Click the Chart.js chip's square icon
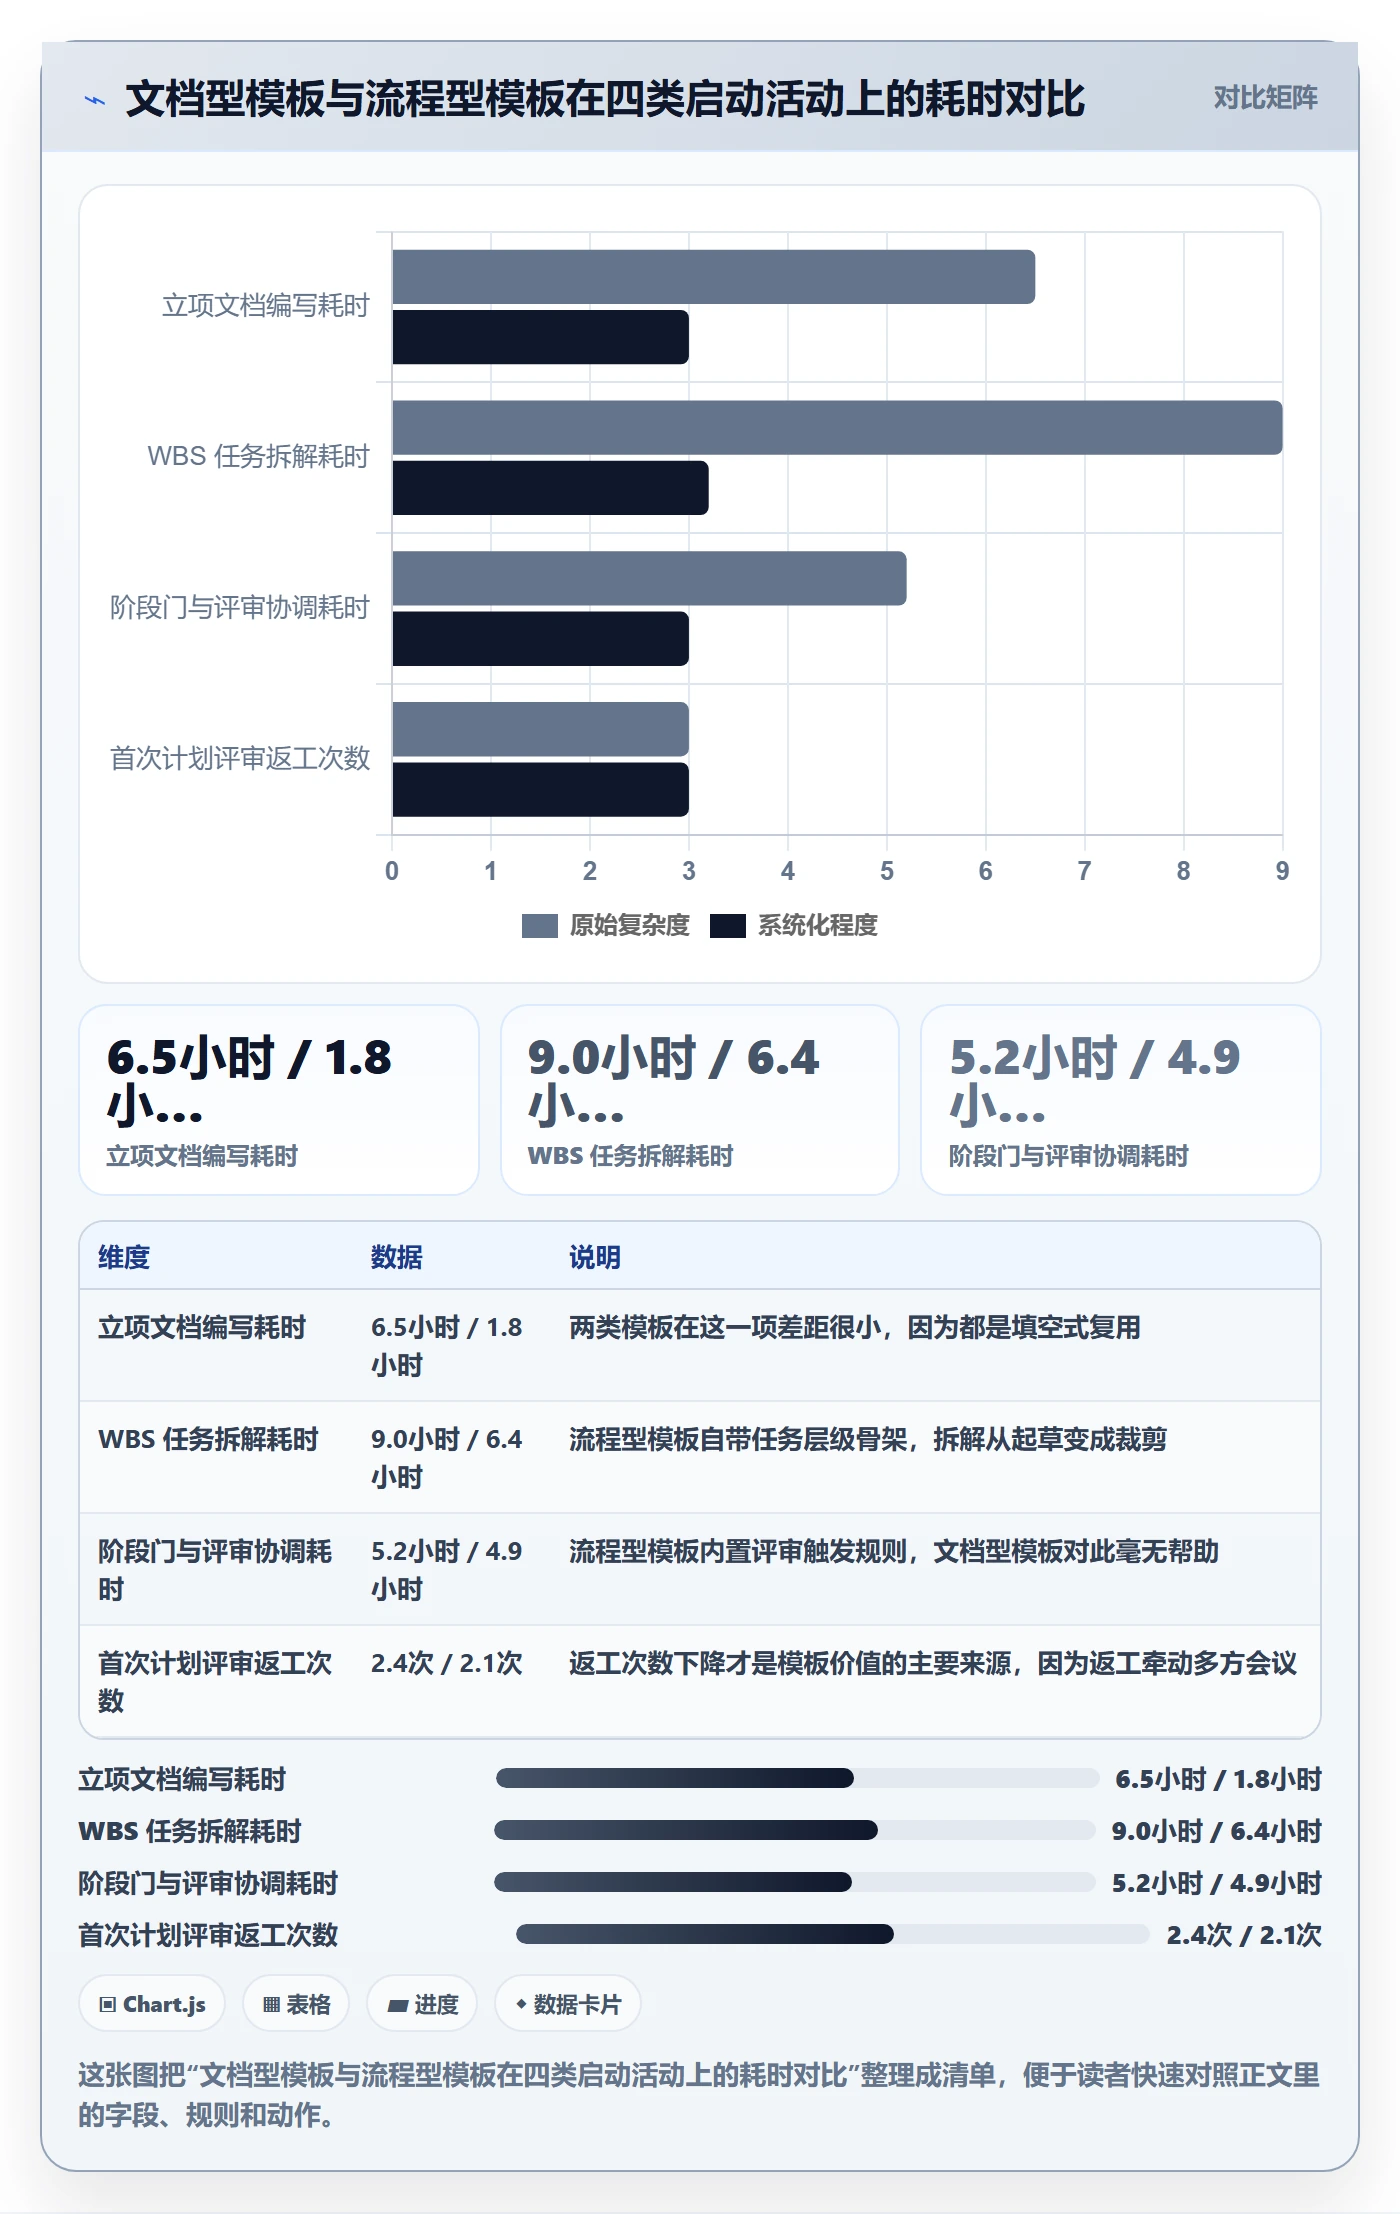1400x2214 pixels. click(x=108, y=2004)
